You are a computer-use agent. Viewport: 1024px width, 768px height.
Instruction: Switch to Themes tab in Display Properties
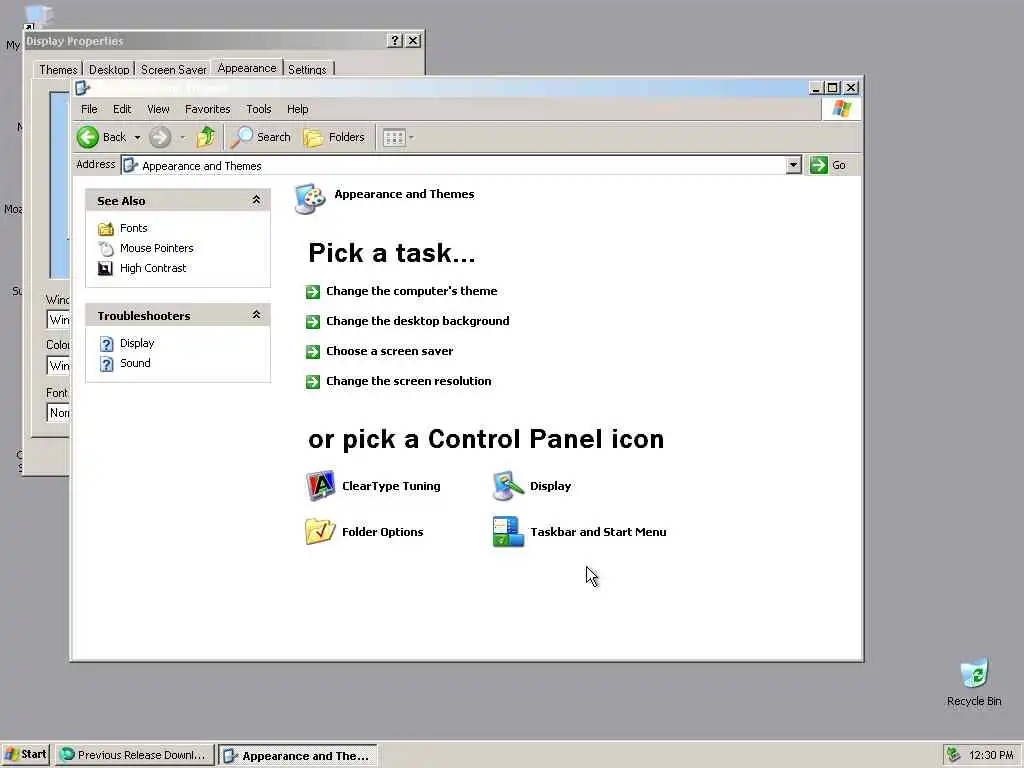[x=58, y=69]
